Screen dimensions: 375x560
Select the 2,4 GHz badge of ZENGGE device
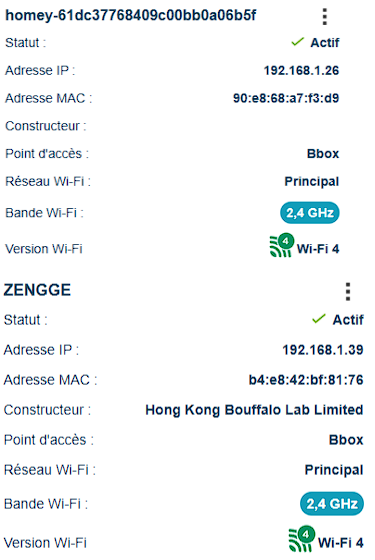pos(332,504)
